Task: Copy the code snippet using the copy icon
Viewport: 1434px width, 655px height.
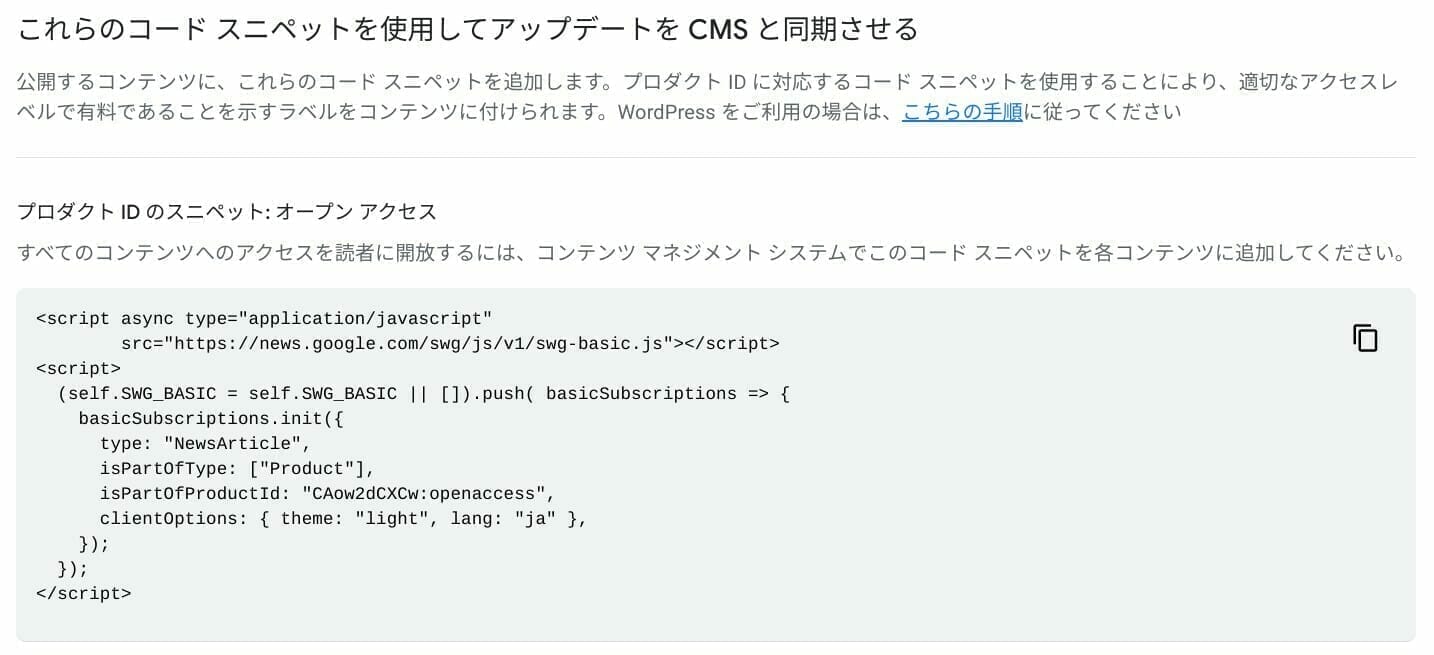Action: tap(1365, 338)
